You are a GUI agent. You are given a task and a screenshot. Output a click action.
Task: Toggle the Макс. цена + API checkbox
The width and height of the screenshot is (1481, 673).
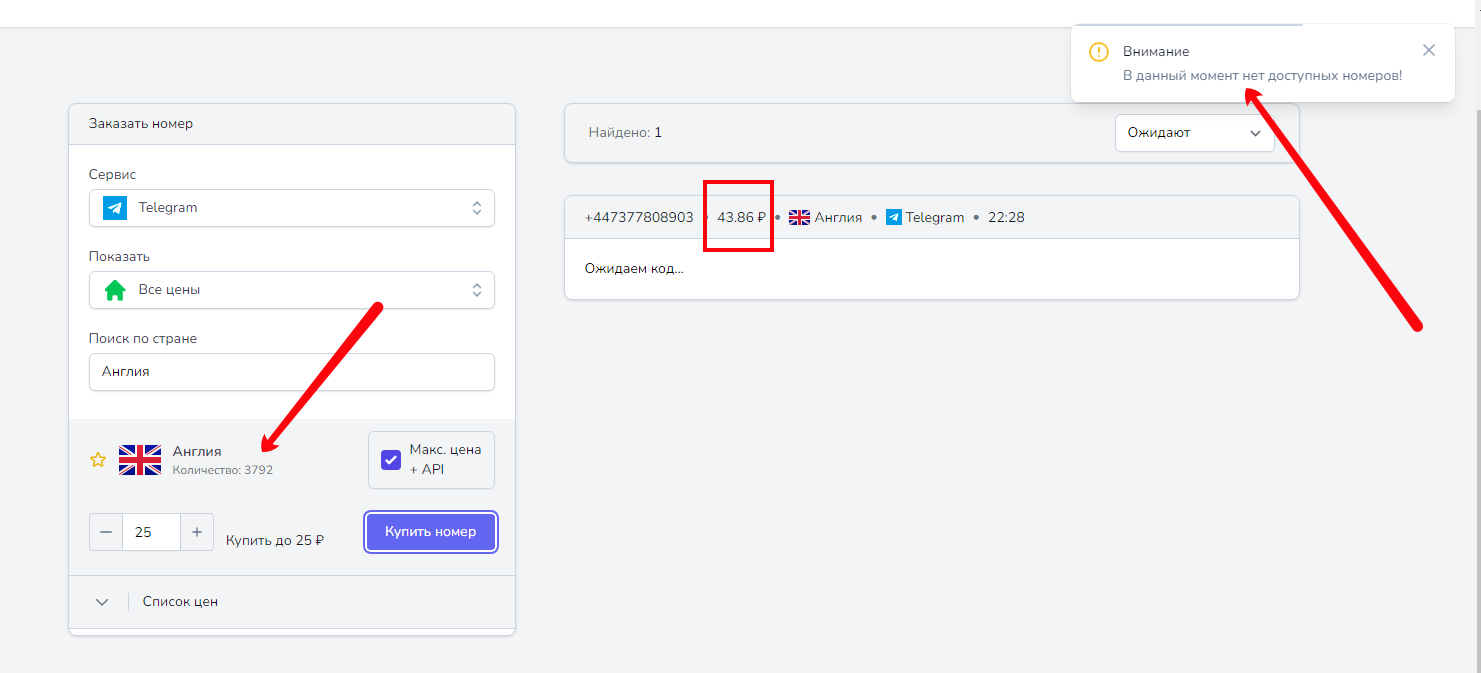coord(391,461)
